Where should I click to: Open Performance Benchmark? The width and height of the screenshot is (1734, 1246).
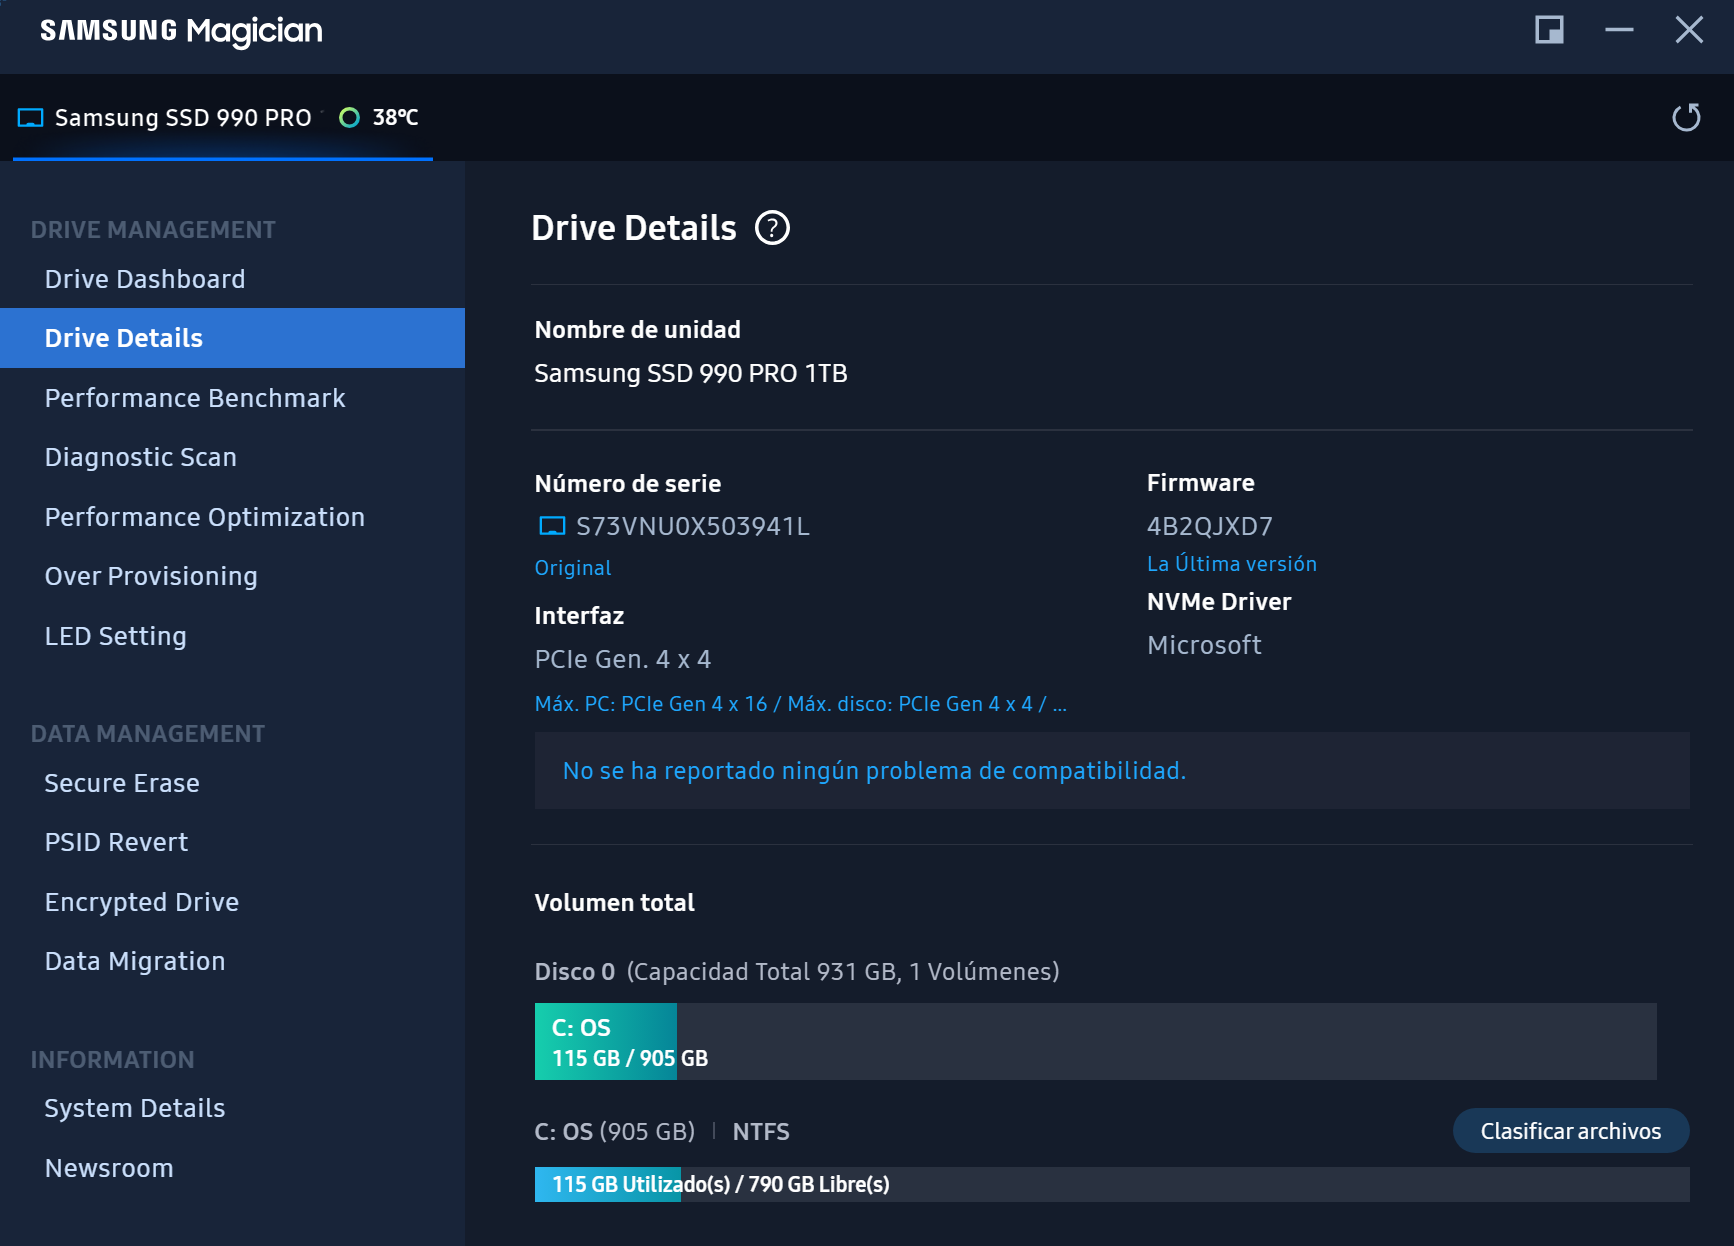[x=194, y=397]
